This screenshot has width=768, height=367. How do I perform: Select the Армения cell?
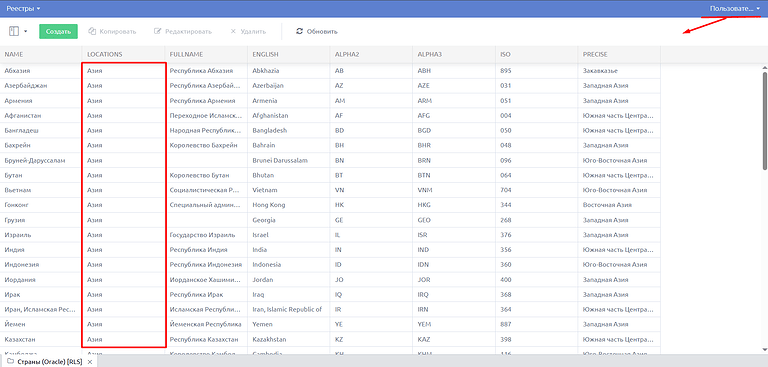point(41,100)
